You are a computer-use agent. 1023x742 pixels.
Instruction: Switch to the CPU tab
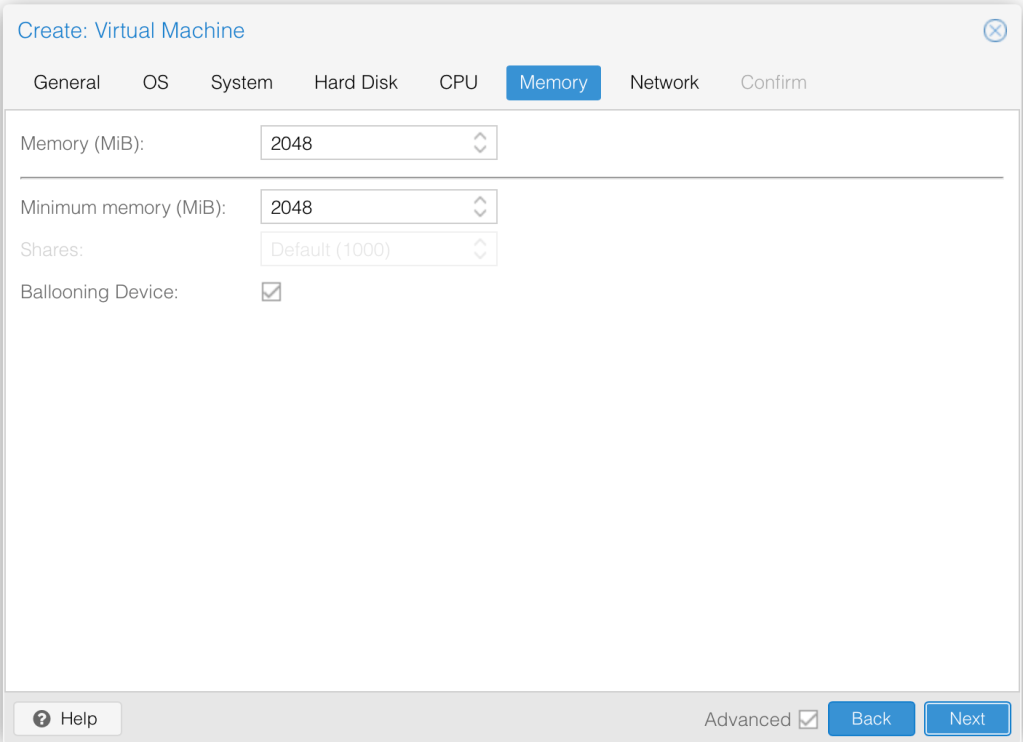(458, 83)
